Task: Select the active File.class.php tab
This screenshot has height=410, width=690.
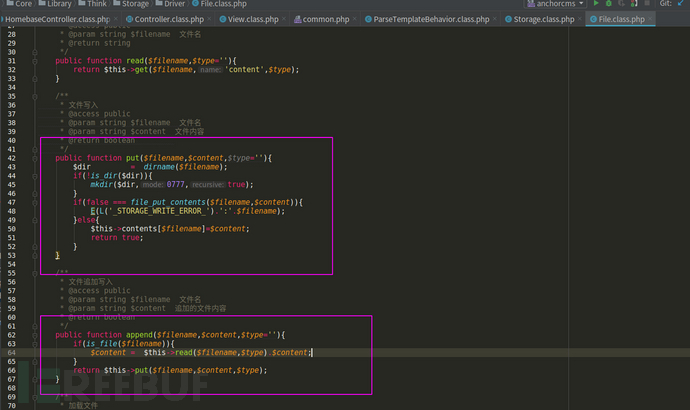Action: 621,19
